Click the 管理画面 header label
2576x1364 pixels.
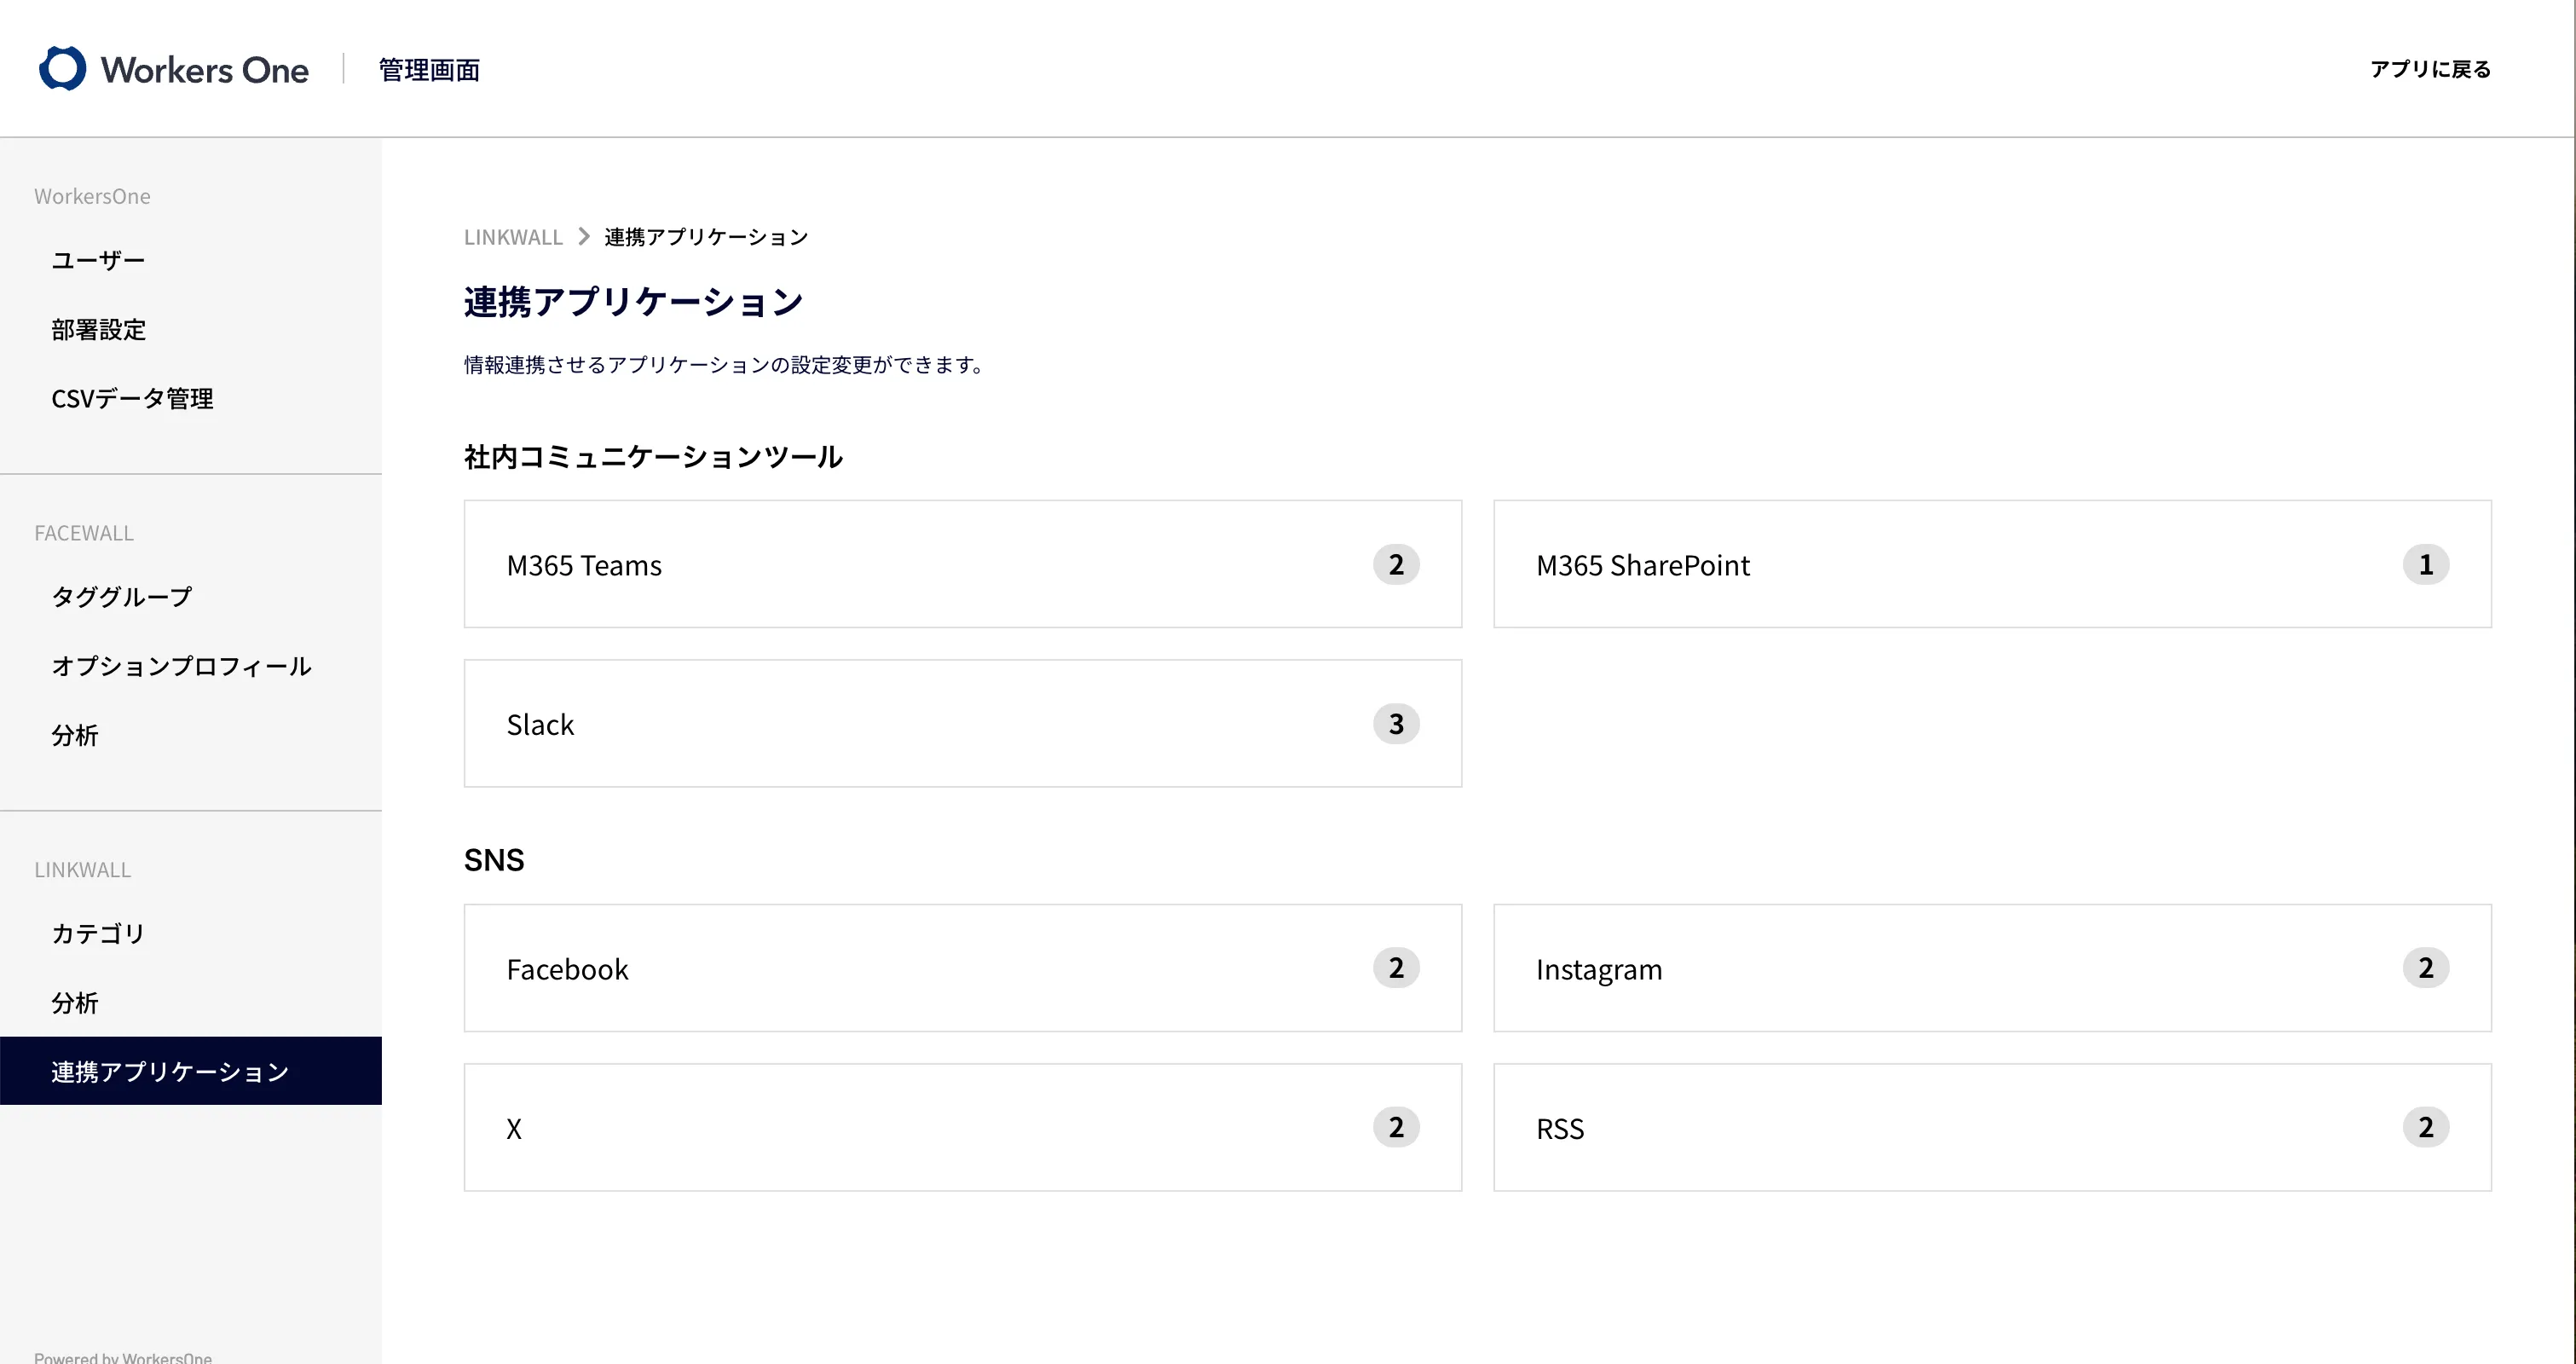click(x=429, y=69)
